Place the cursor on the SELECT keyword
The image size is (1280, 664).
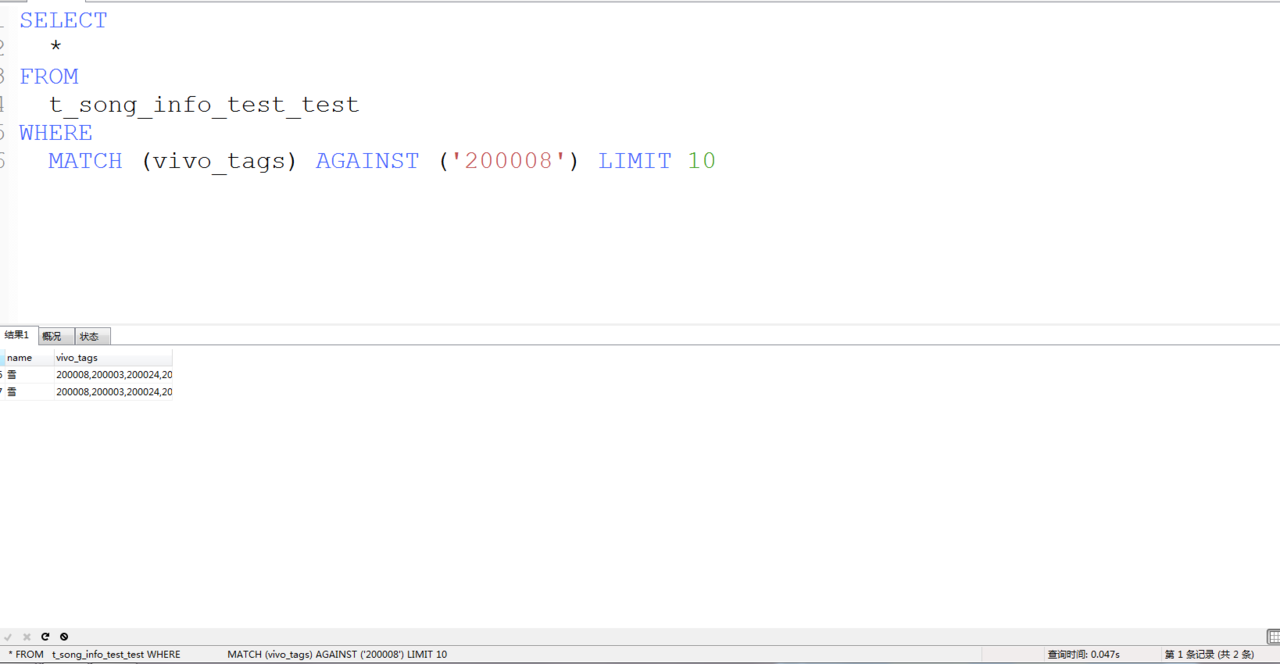(63, 21)
